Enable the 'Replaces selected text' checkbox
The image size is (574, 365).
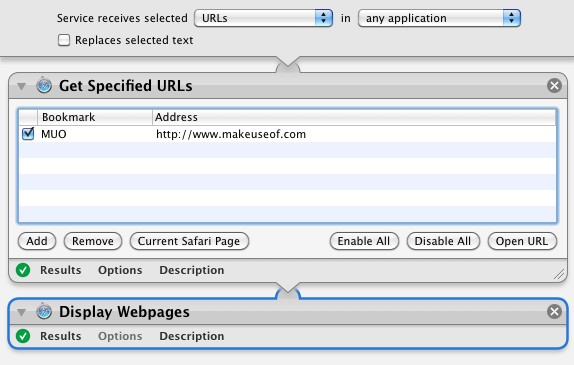tap(64, 40)
